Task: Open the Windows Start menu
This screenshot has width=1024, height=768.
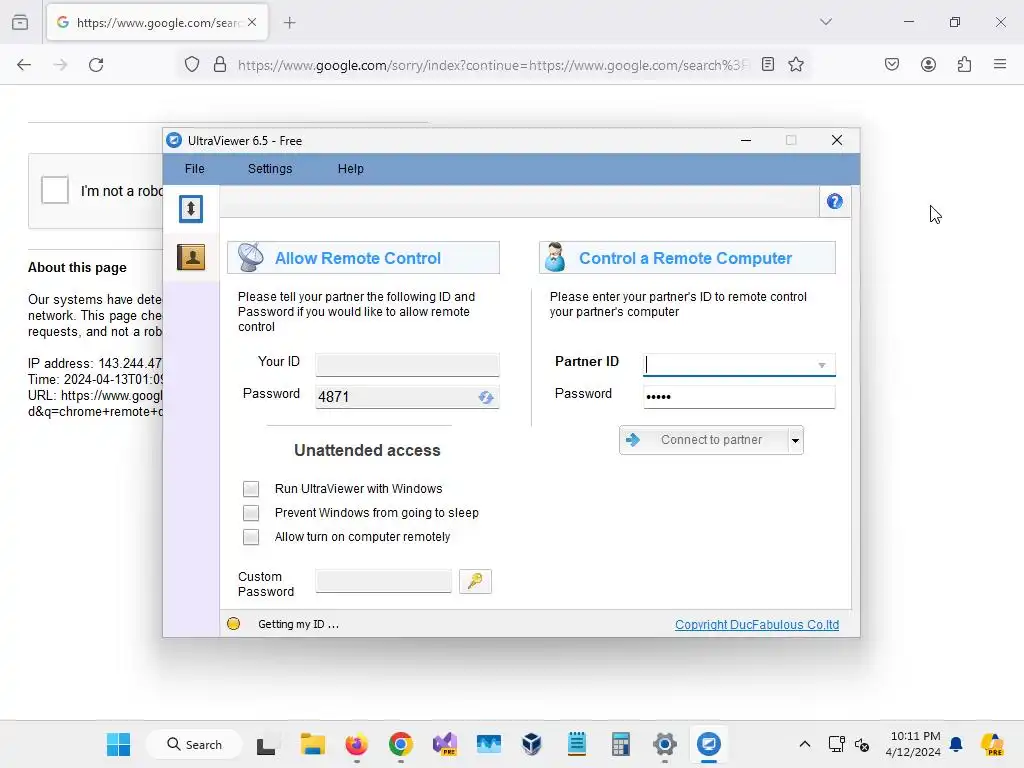Action: 118,744
